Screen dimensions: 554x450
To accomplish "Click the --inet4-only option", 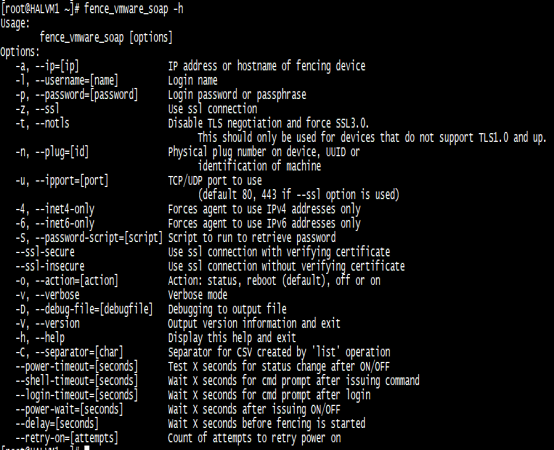I will point(65,209).
